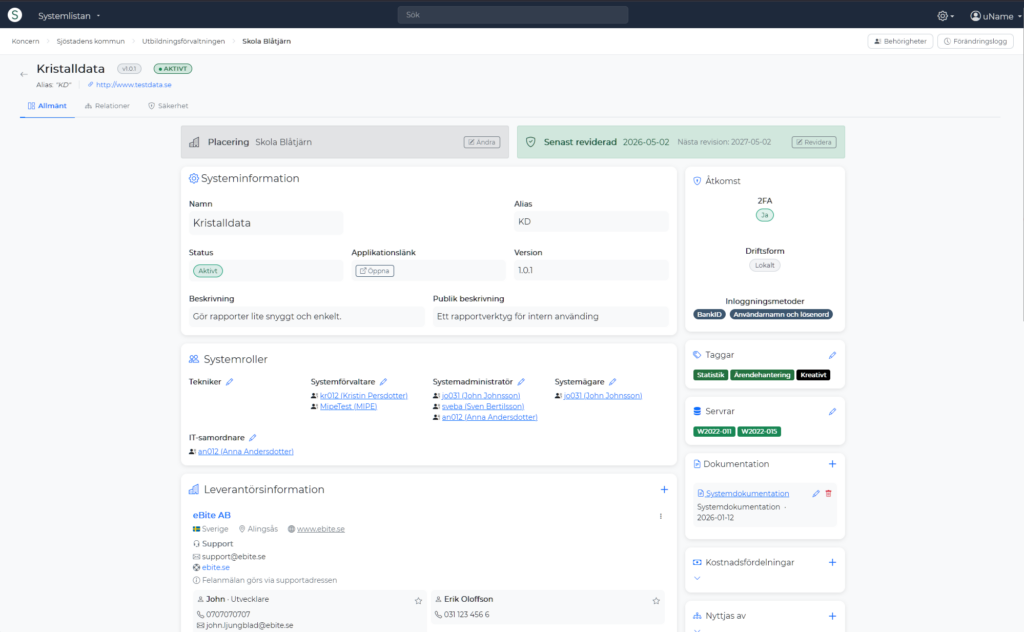
Task: Click the john.ljungblad@ebite.se email
Action: [x=249, y=625]
